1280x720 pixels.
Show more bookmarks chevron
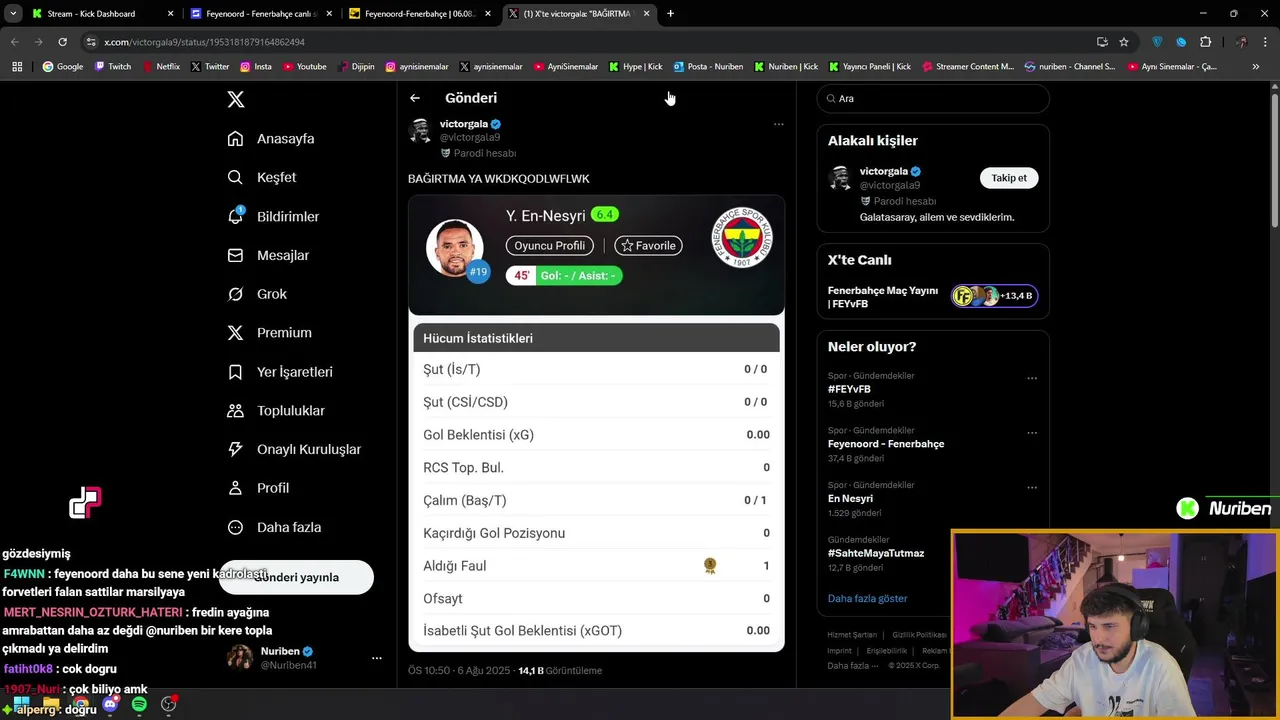(1255, 67)
